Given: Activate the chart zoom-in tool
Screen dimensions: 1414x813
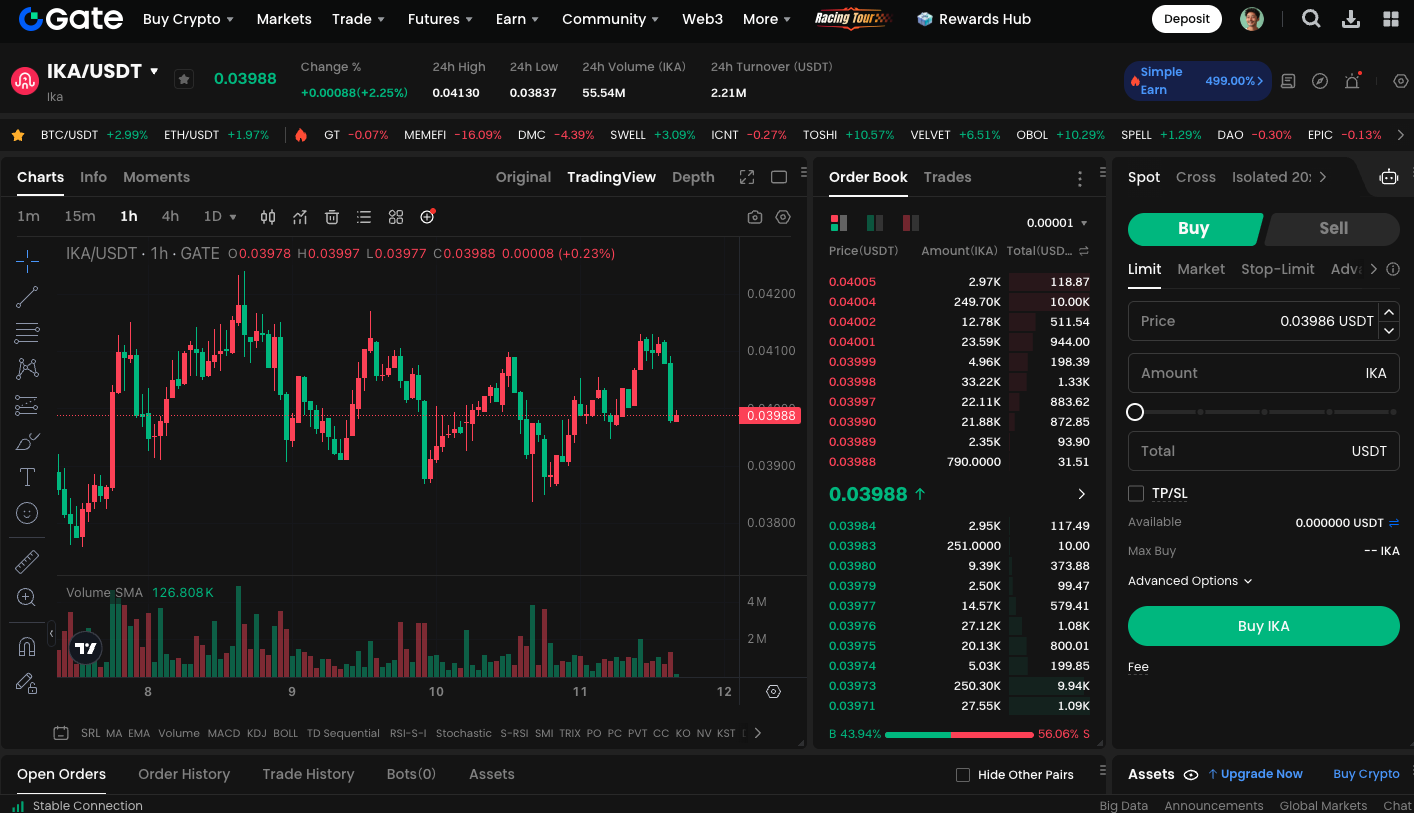Looking at the screenshot, I should (x=27, y=598).
